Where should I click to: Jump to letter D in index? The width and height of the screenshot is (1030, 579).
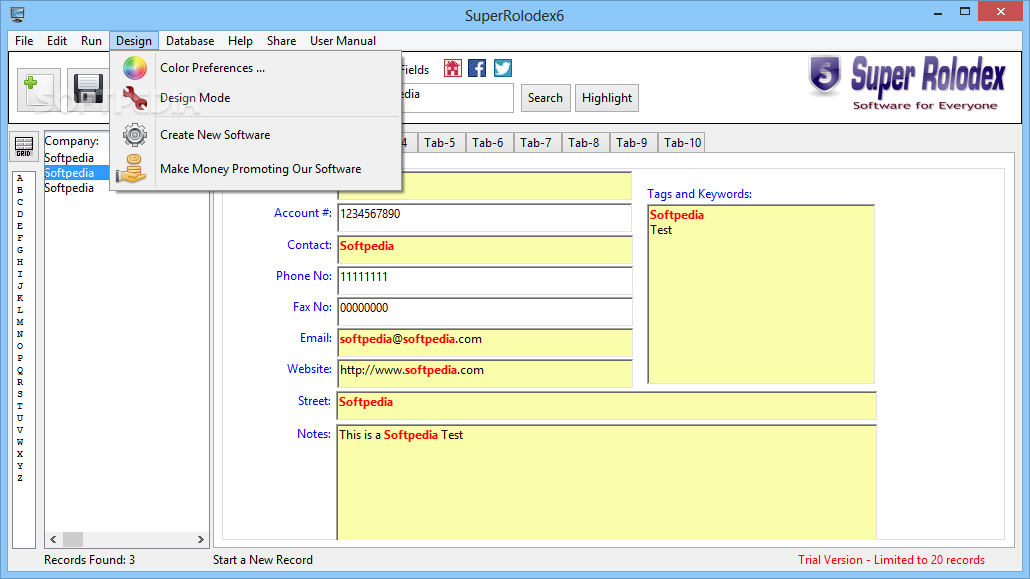pyautogui.click(x=20, y=214)
